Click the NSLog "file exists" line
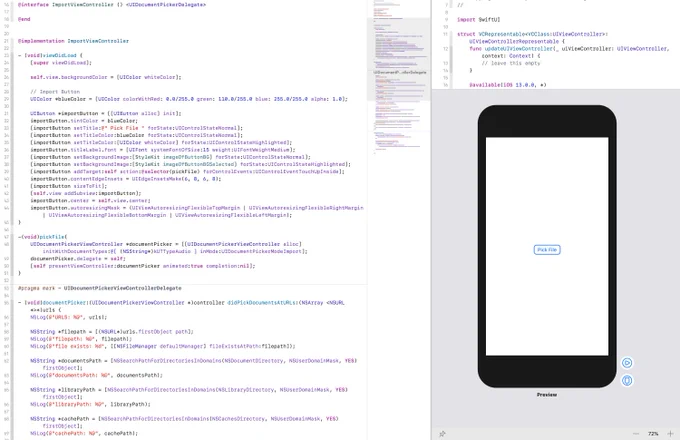This screenshot has width=680, height=440. point(163,346)
